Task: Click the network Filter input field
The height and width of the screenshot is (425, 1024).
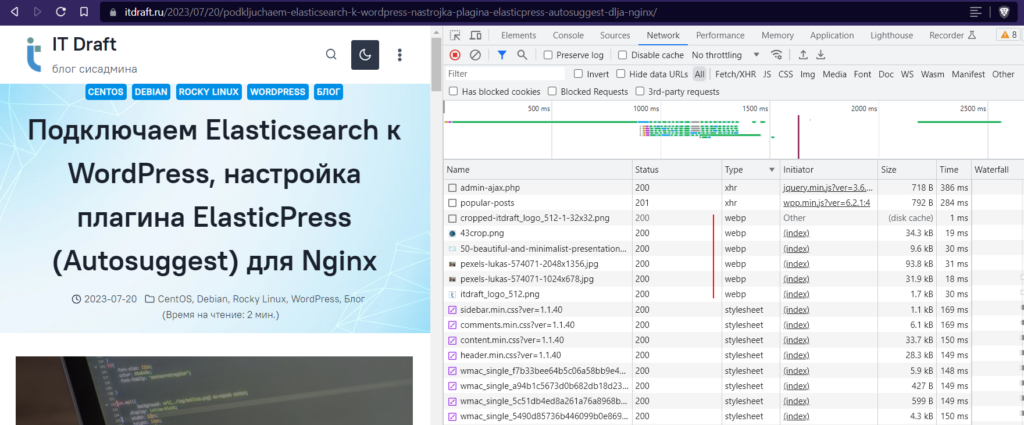Action: tap(505, 74)
